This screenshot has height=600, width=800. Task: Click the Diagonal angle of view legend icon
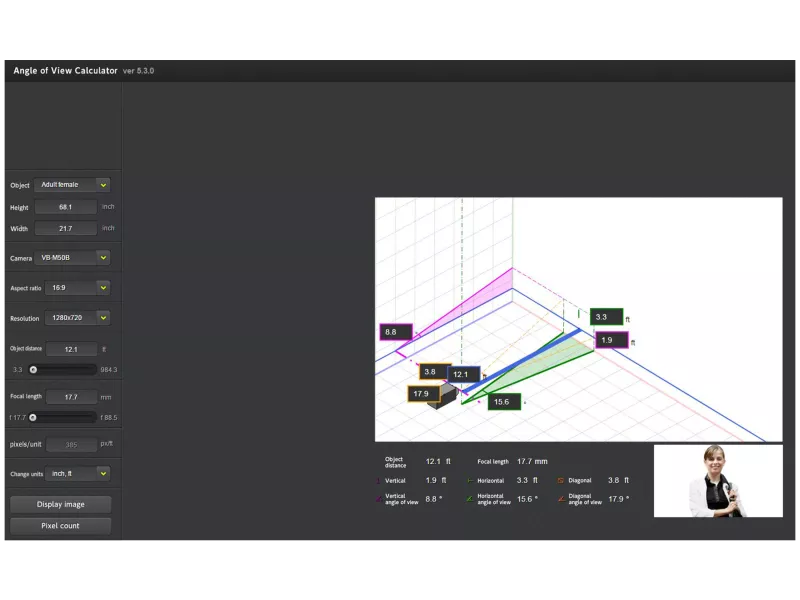(561, 498)
